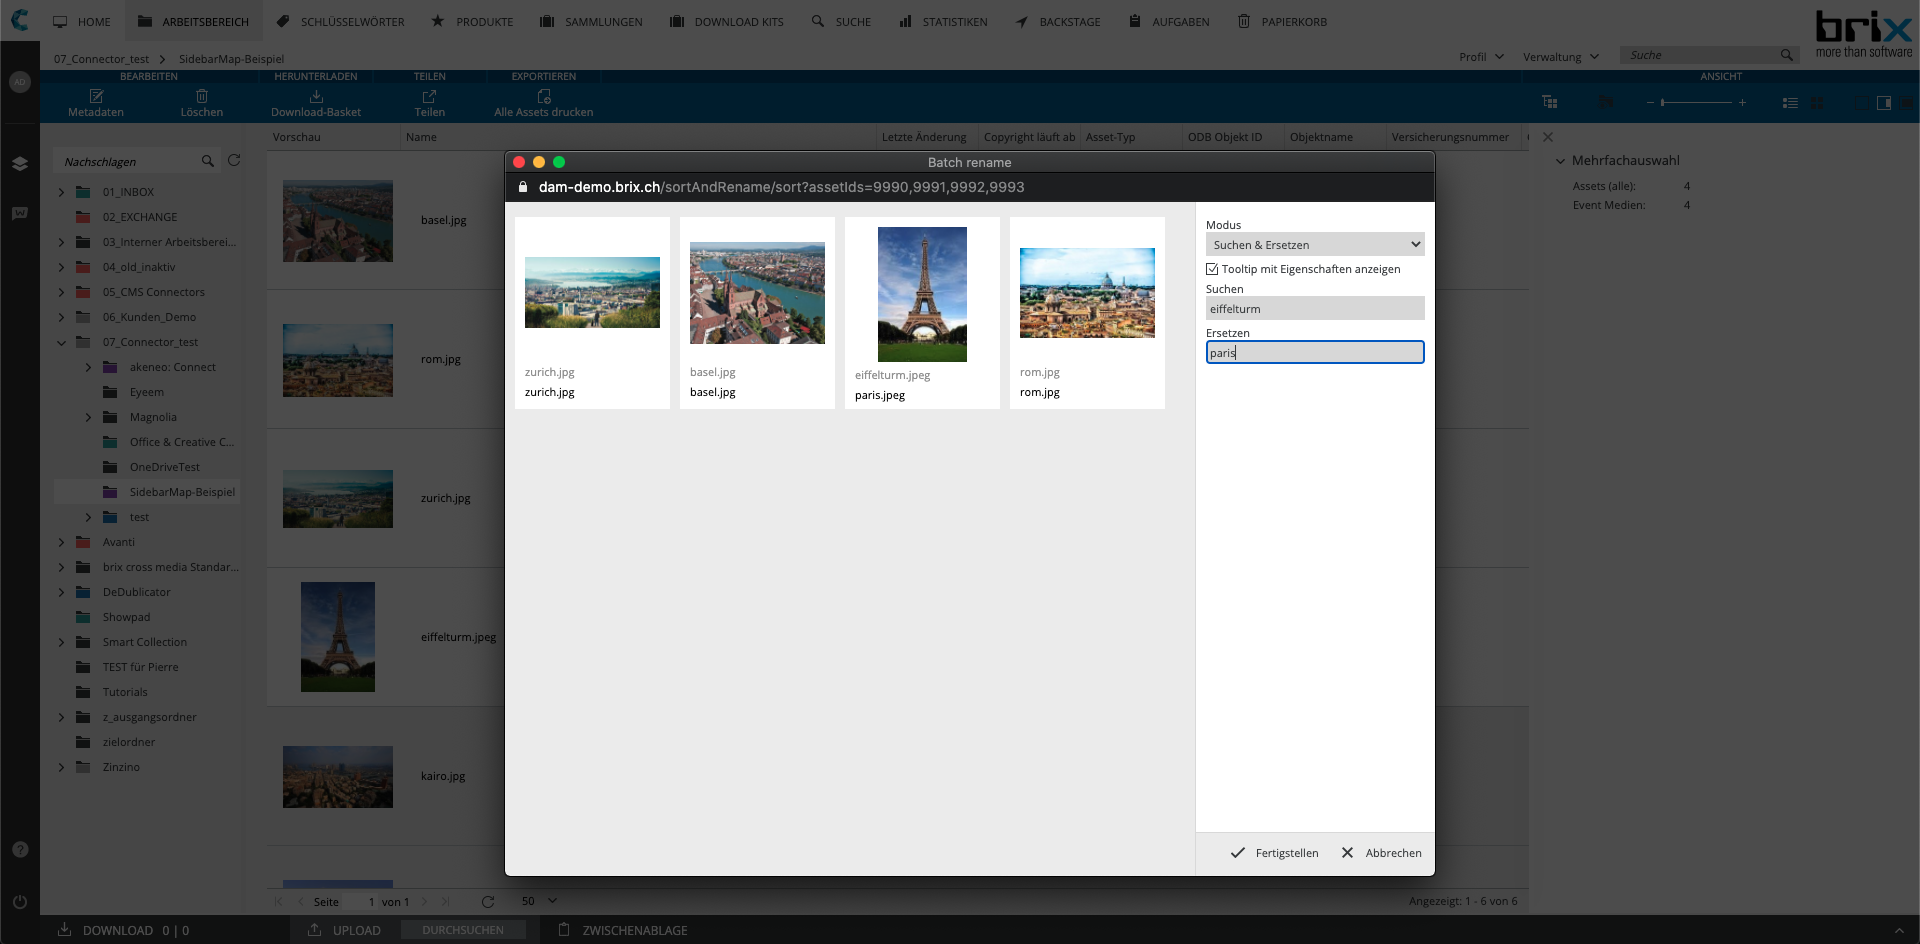Click the power logout icon
The image size is (1920, 944).
20,901
